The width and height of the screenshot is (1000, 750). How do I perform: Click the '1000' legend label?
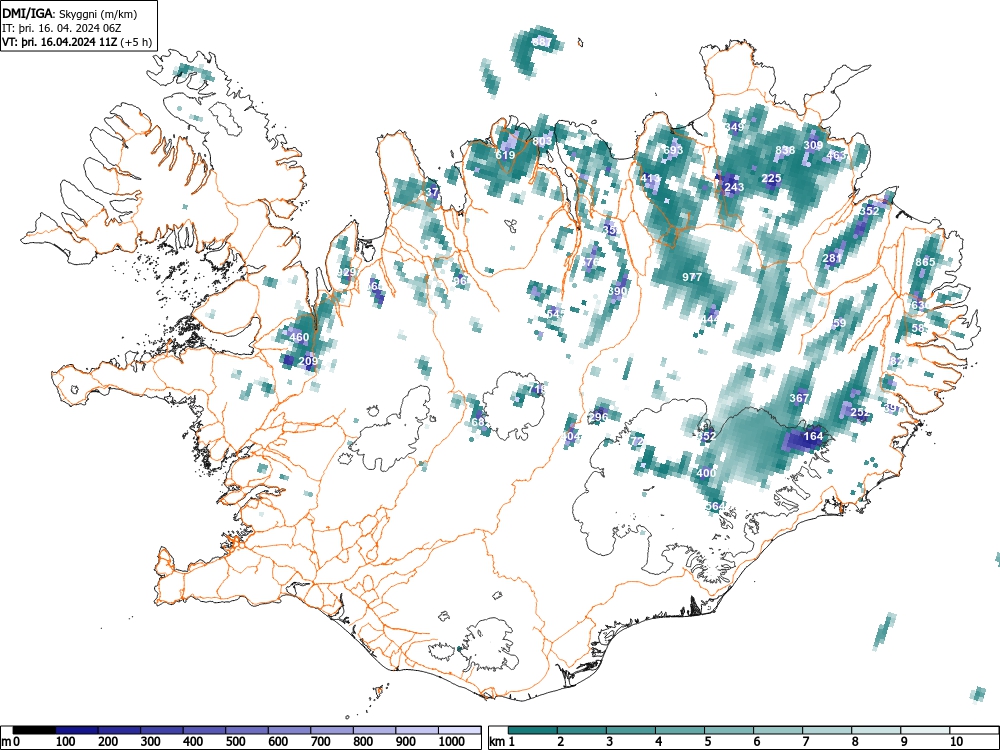(452, 742)
